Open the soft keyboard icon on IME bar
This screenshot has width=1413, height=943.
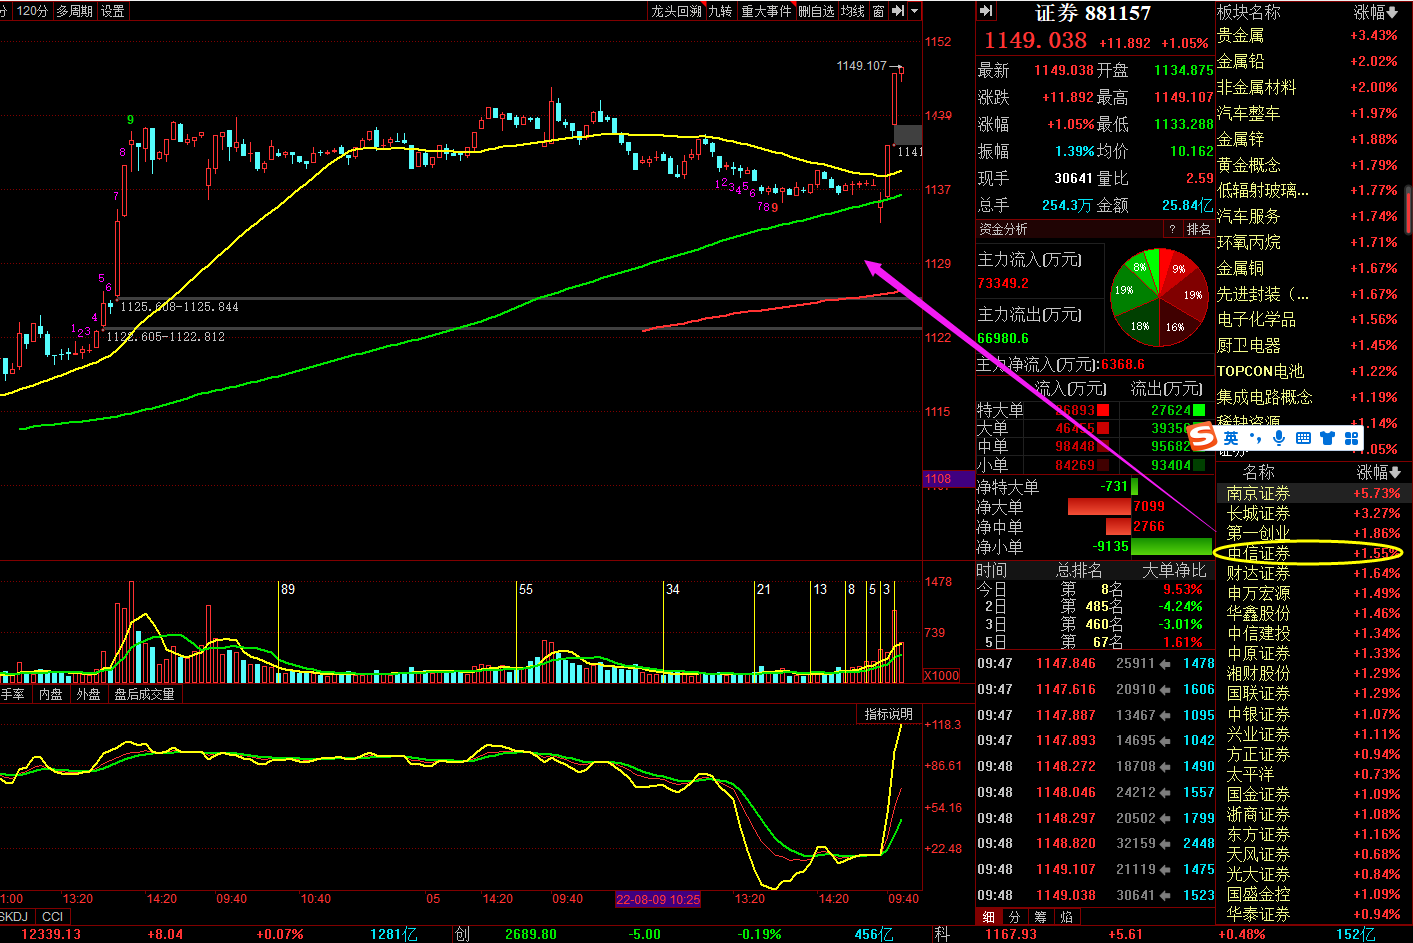tap(1303, 438)
